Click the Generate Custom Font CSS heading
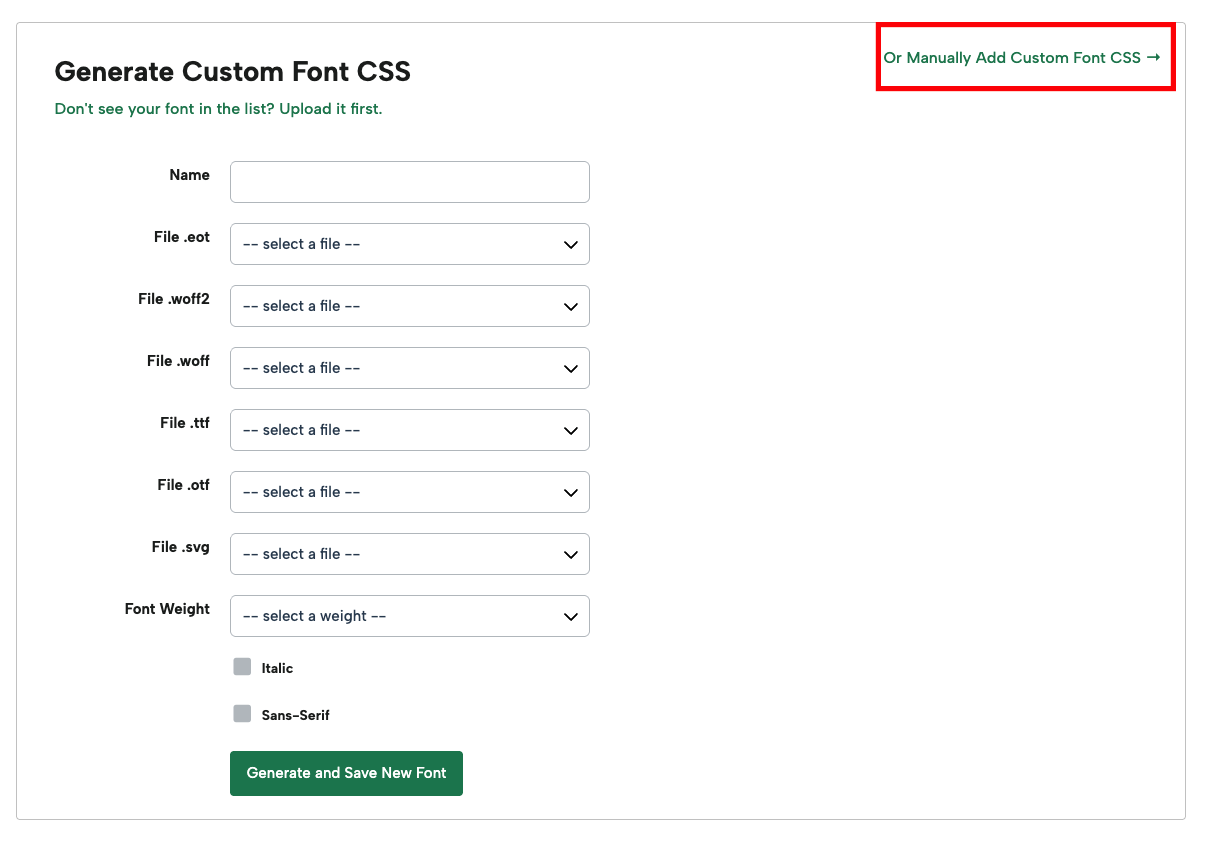This screenshot has width=1215, height=844. [232, 72]
